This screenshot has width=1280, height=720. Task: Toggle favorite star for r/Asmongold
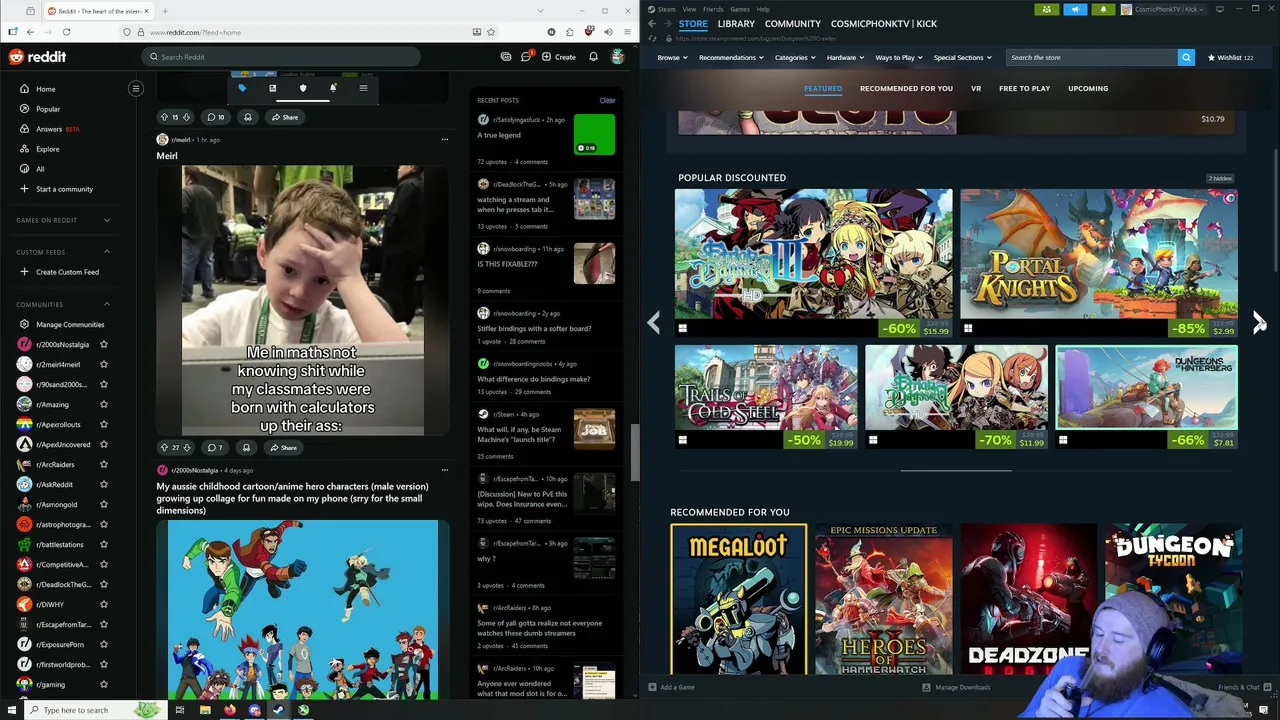point(104,505)
